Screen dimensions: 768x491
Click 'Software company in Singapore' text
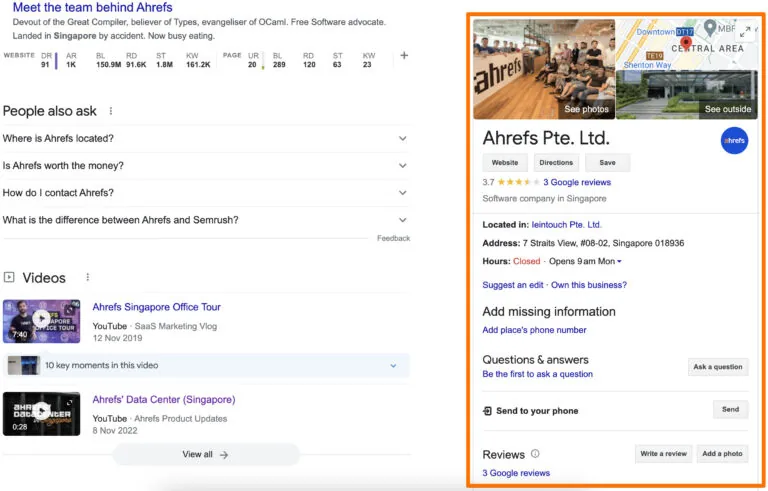544,199
